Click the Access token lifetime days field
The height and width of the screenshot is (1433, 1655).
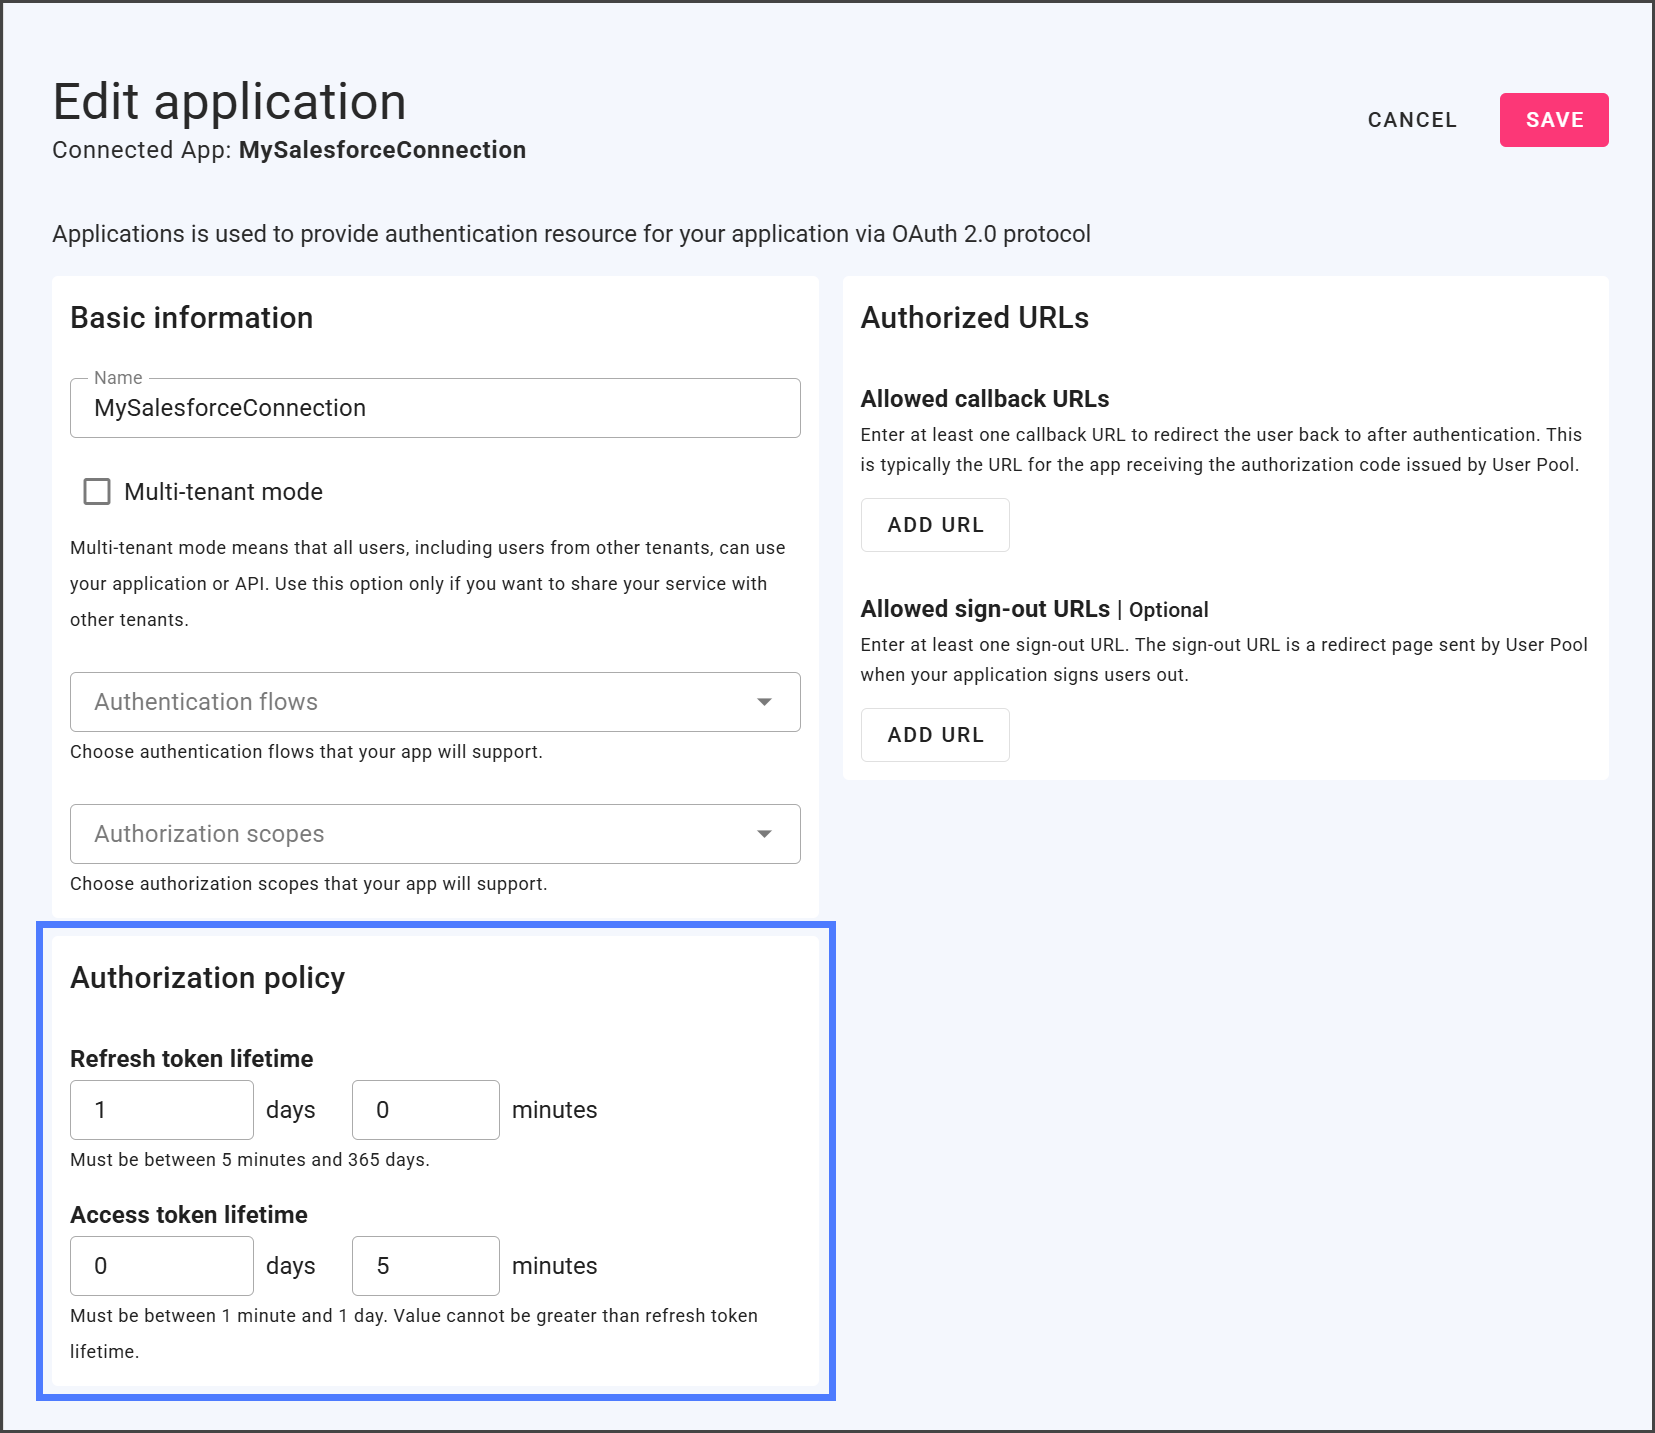pos(161,1266)
